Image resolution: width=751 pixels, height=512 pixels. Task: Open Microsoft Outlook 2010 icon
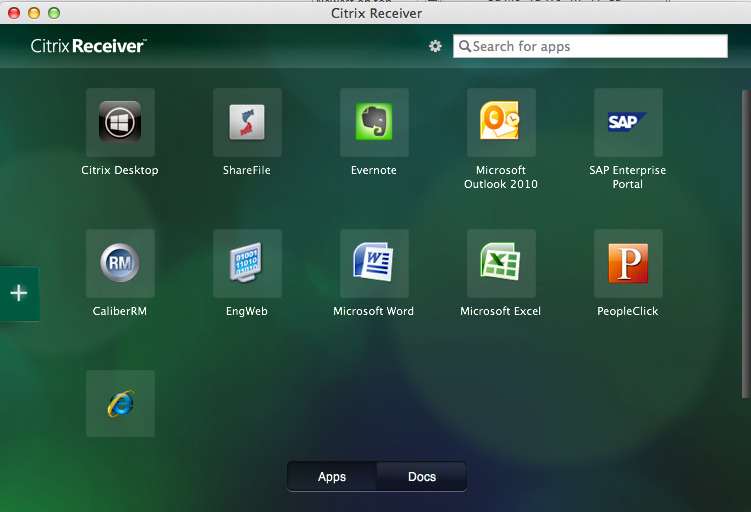click(x=501, y=122)
